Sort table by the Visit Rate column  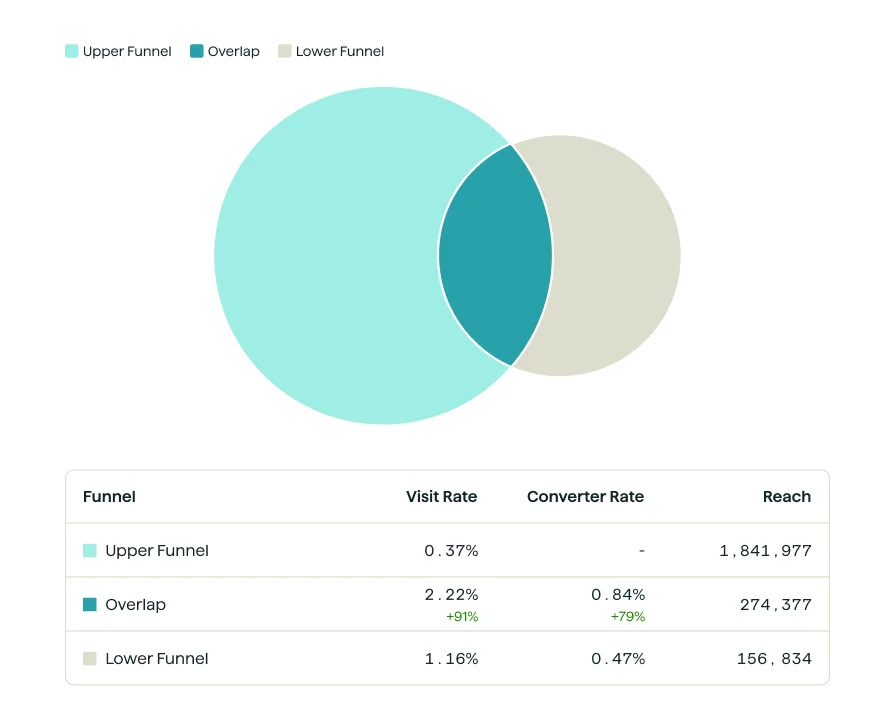click(x=441, y=496)
